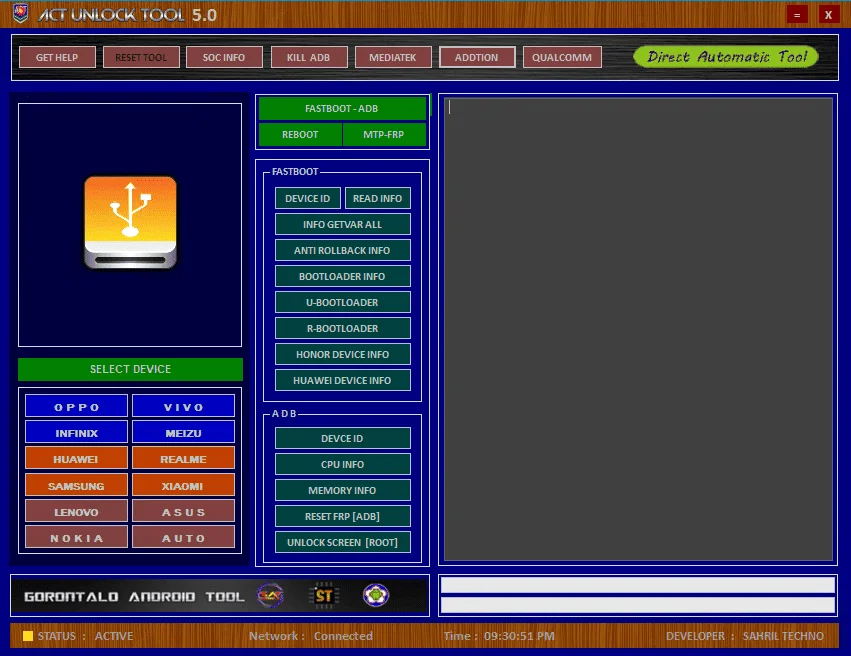
Task: Run INFO GETVAR ALL
Action: (342, 225)
